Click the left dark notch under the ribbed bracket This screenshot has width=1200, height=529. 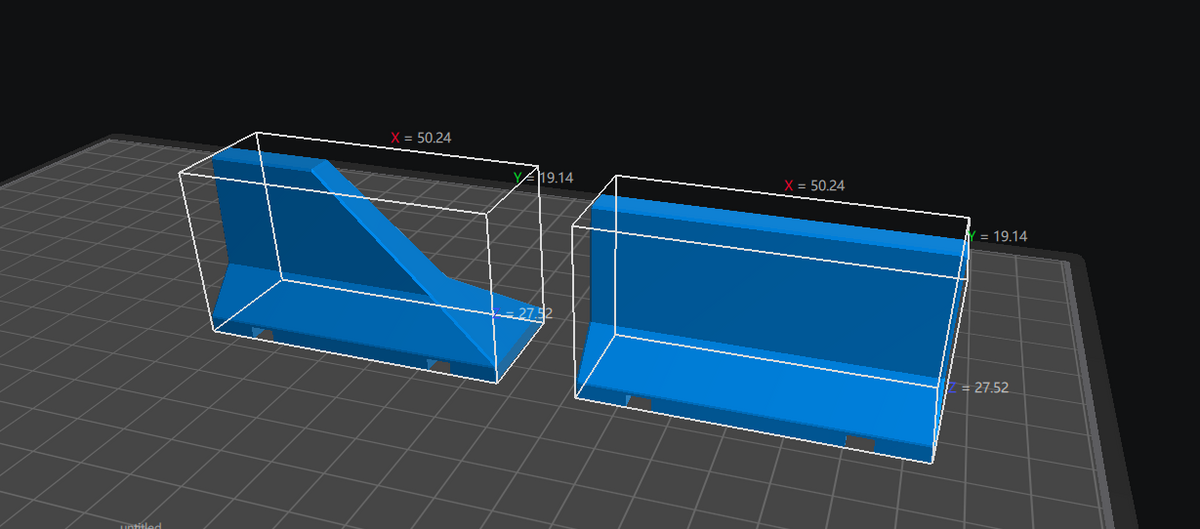pyautogui.click(x=262, y=333)
